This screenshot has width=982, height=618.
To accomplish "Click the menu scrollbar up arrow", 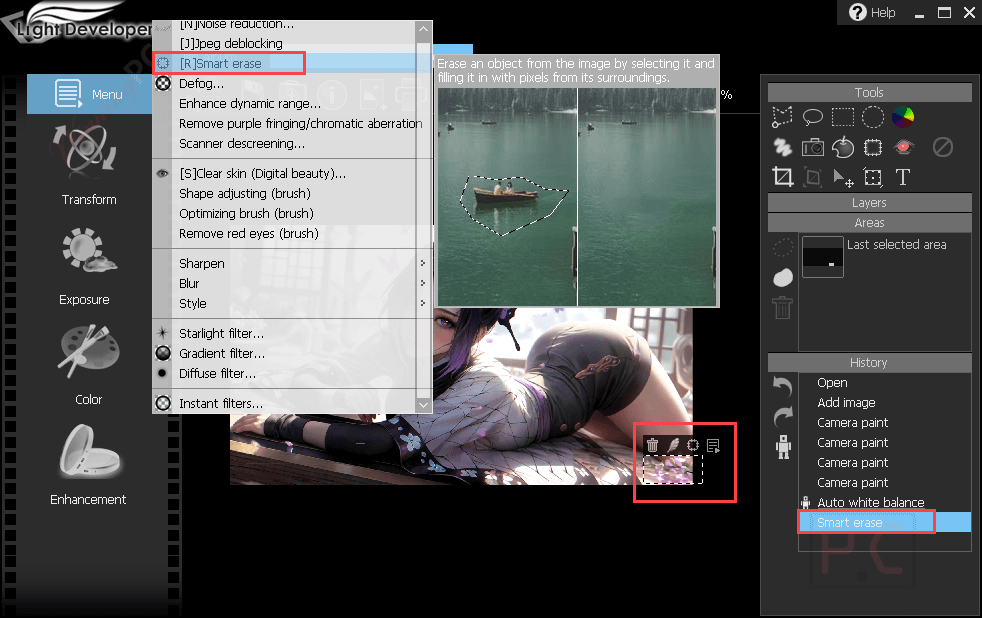I will [424, 29].
